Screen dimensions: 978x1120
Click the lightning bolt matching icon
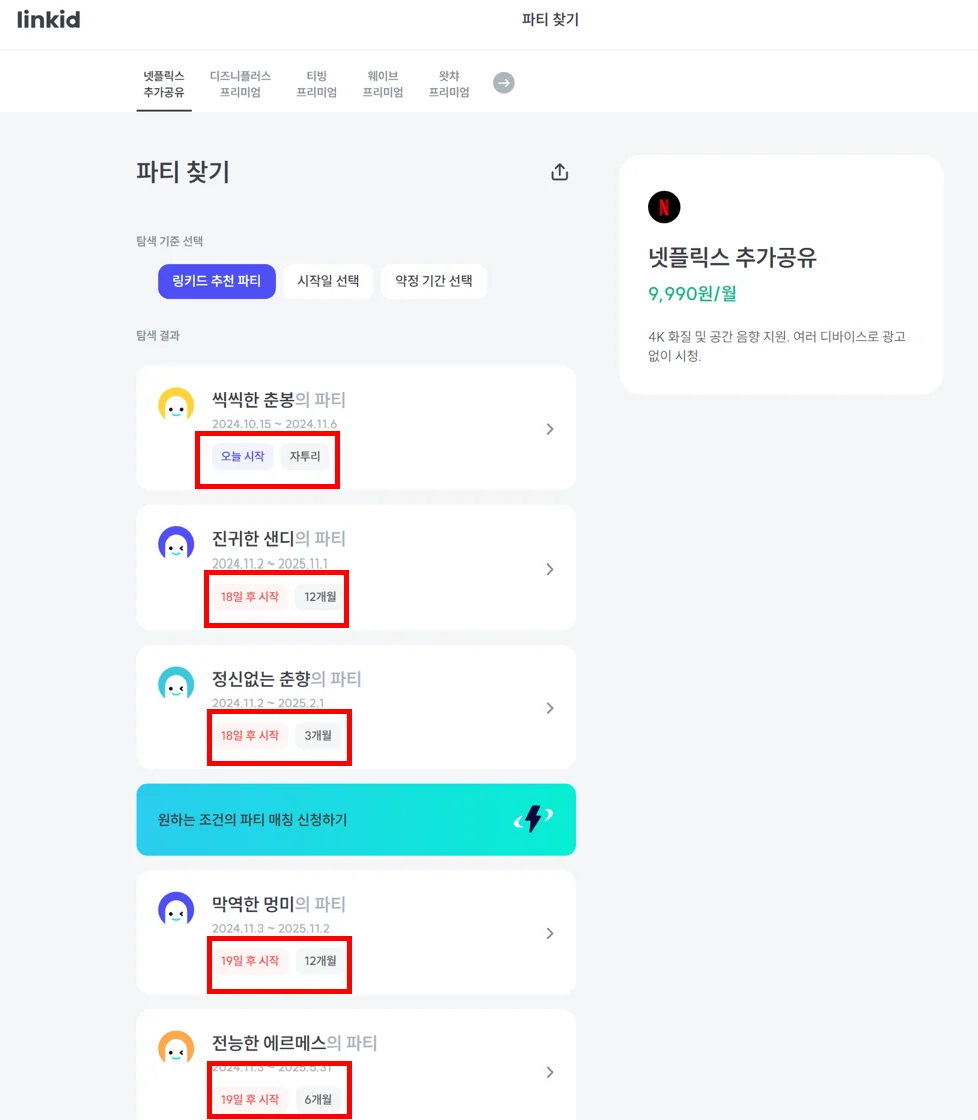click(x=533, y=820)
